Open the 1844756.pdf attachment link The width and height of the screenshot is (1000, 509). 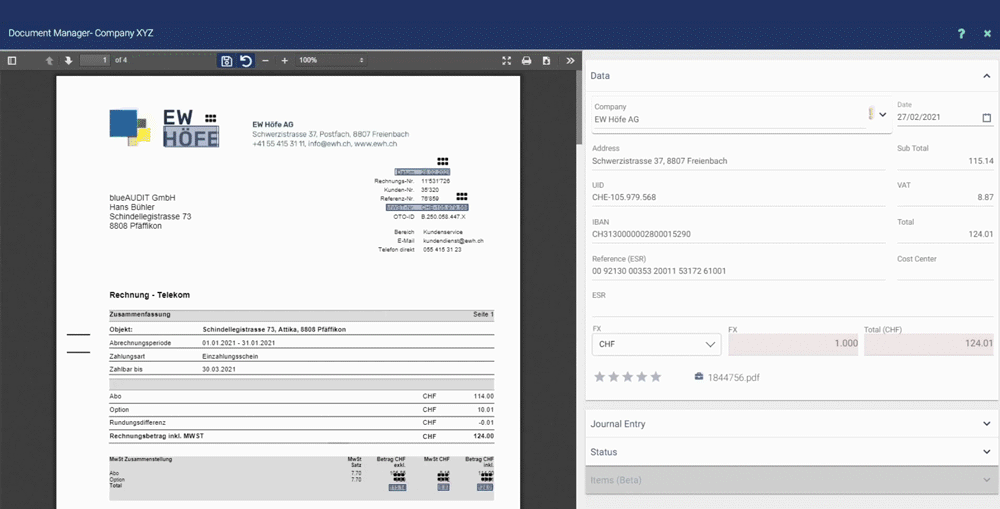[x=732, y=377]
